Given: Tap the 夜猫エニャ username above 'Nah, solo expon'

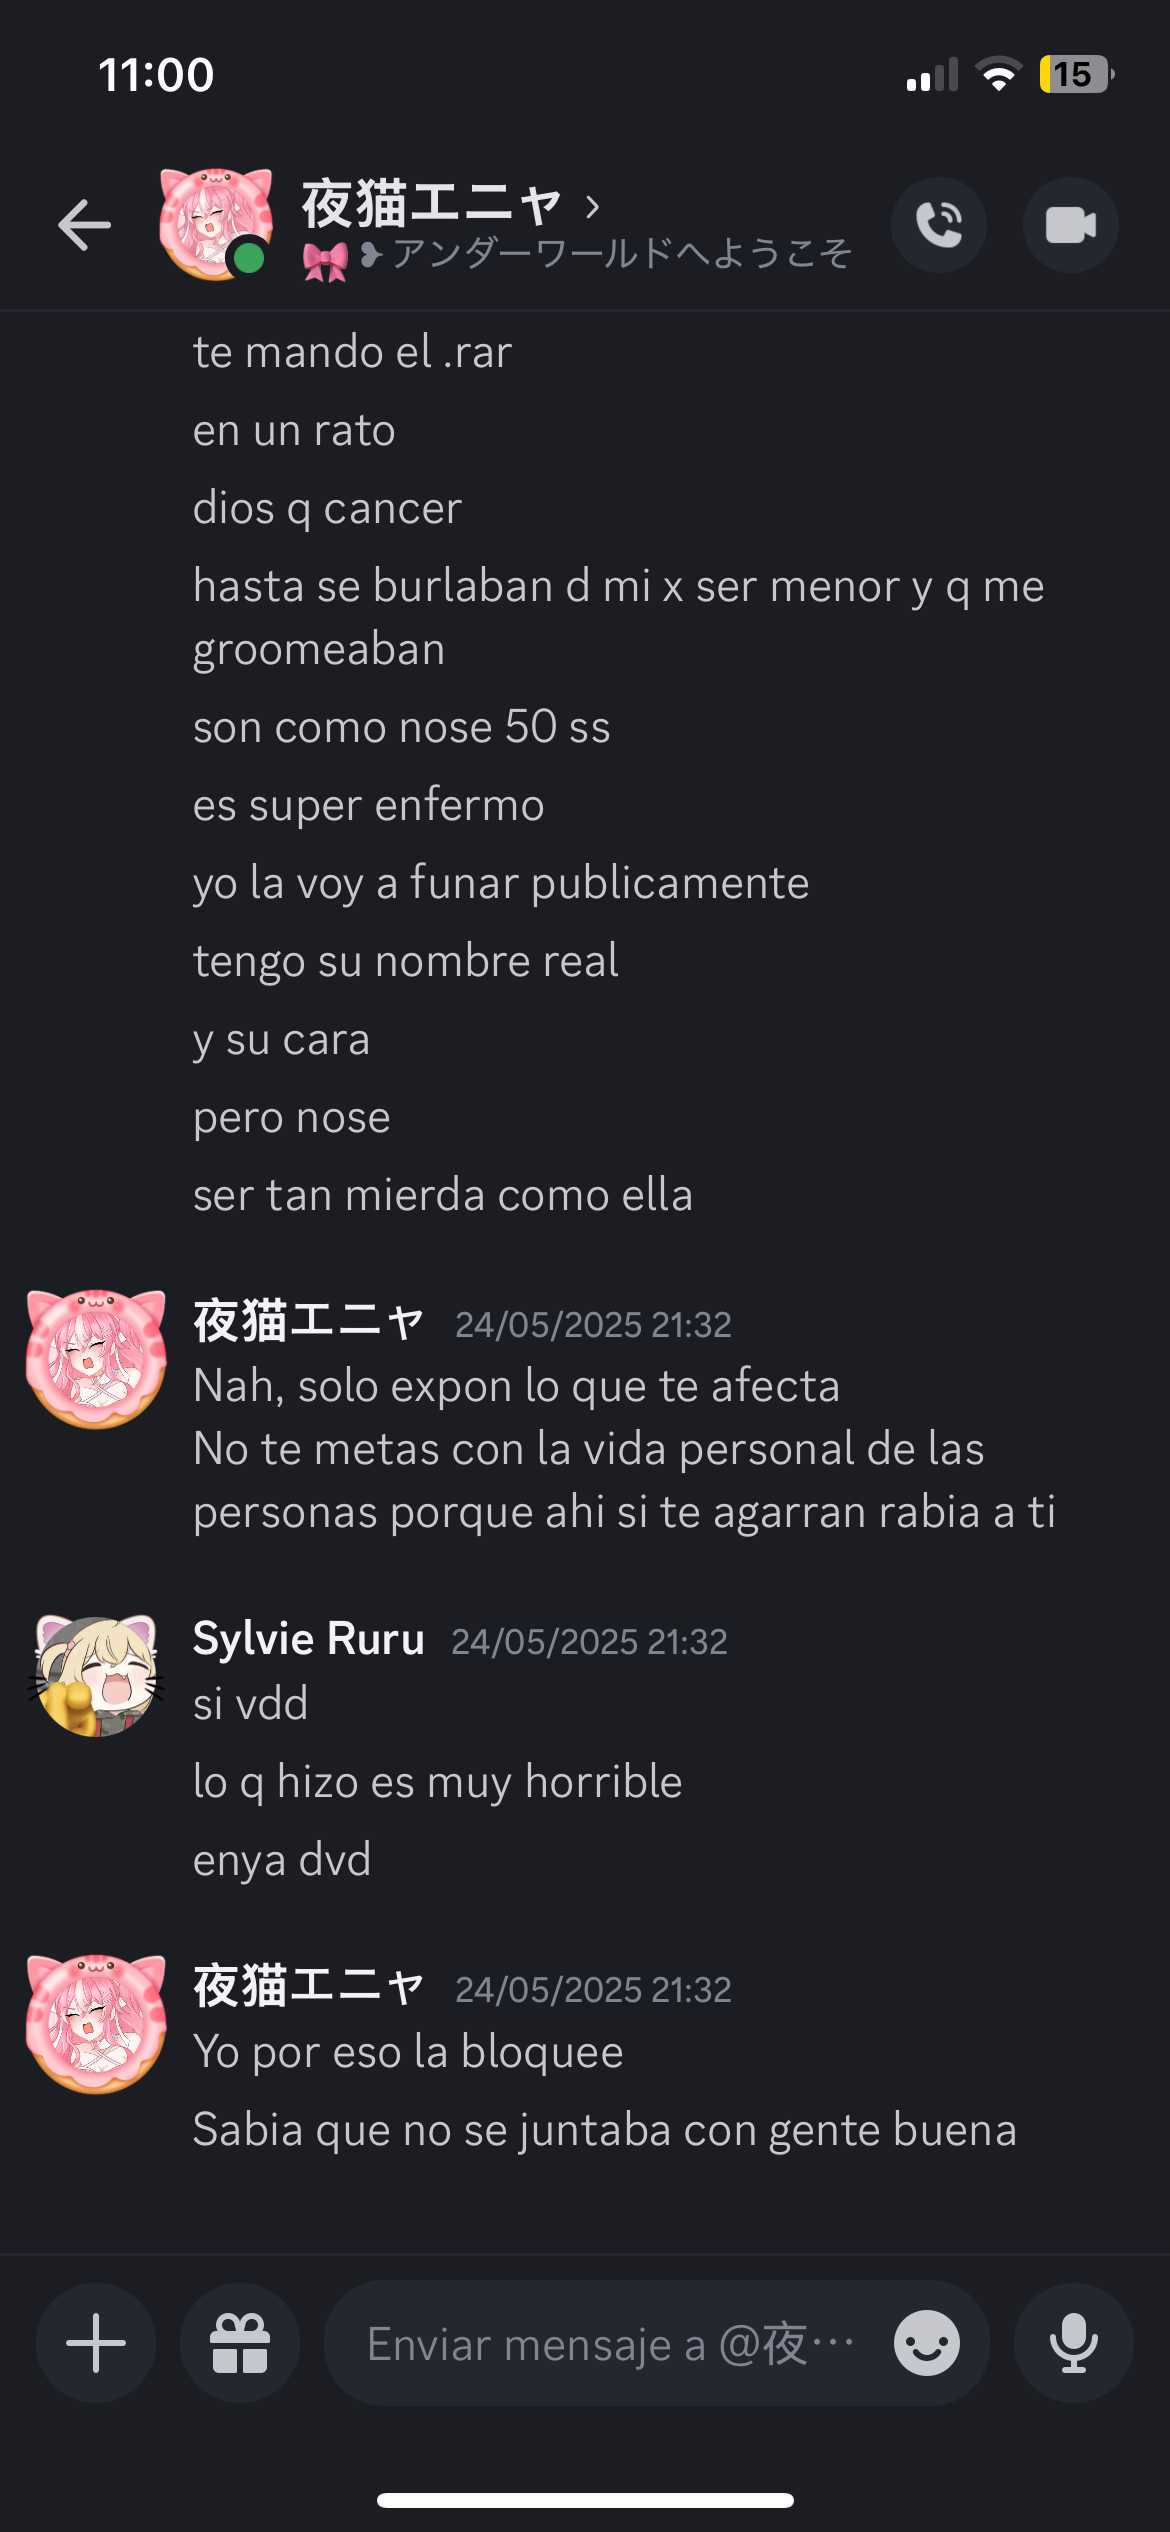Looking at the screenshot, I should tap(309, 1322).
